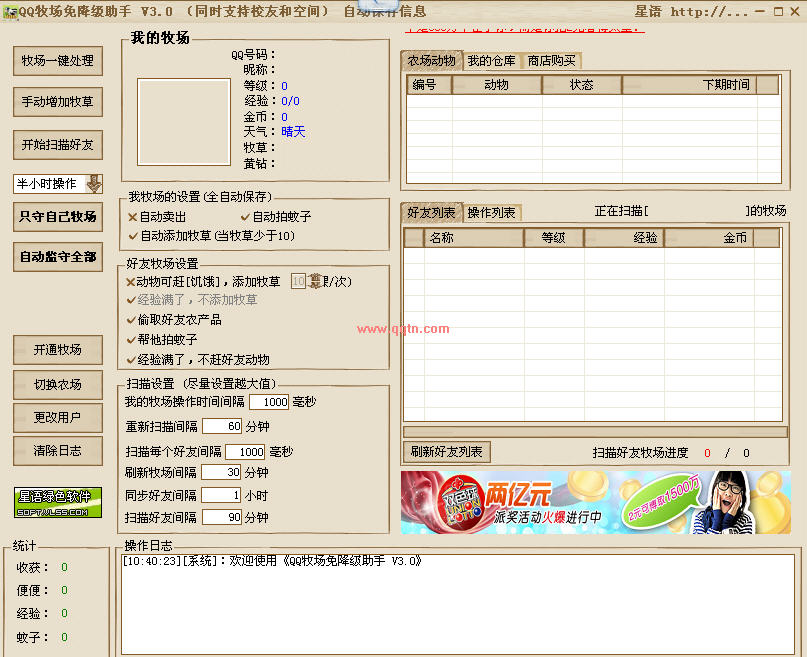The image size is (807, 657).
Task: Select 只守自己牧场 button
Action: pos(58,217)
